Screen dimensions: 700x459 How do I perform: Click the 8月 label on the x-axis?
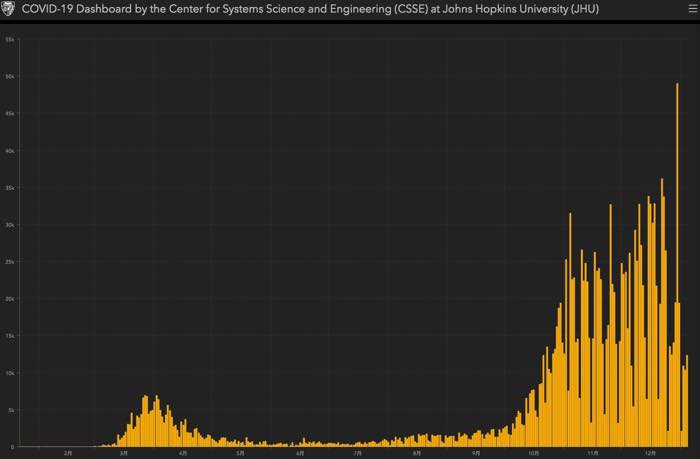tap(417, 453)
